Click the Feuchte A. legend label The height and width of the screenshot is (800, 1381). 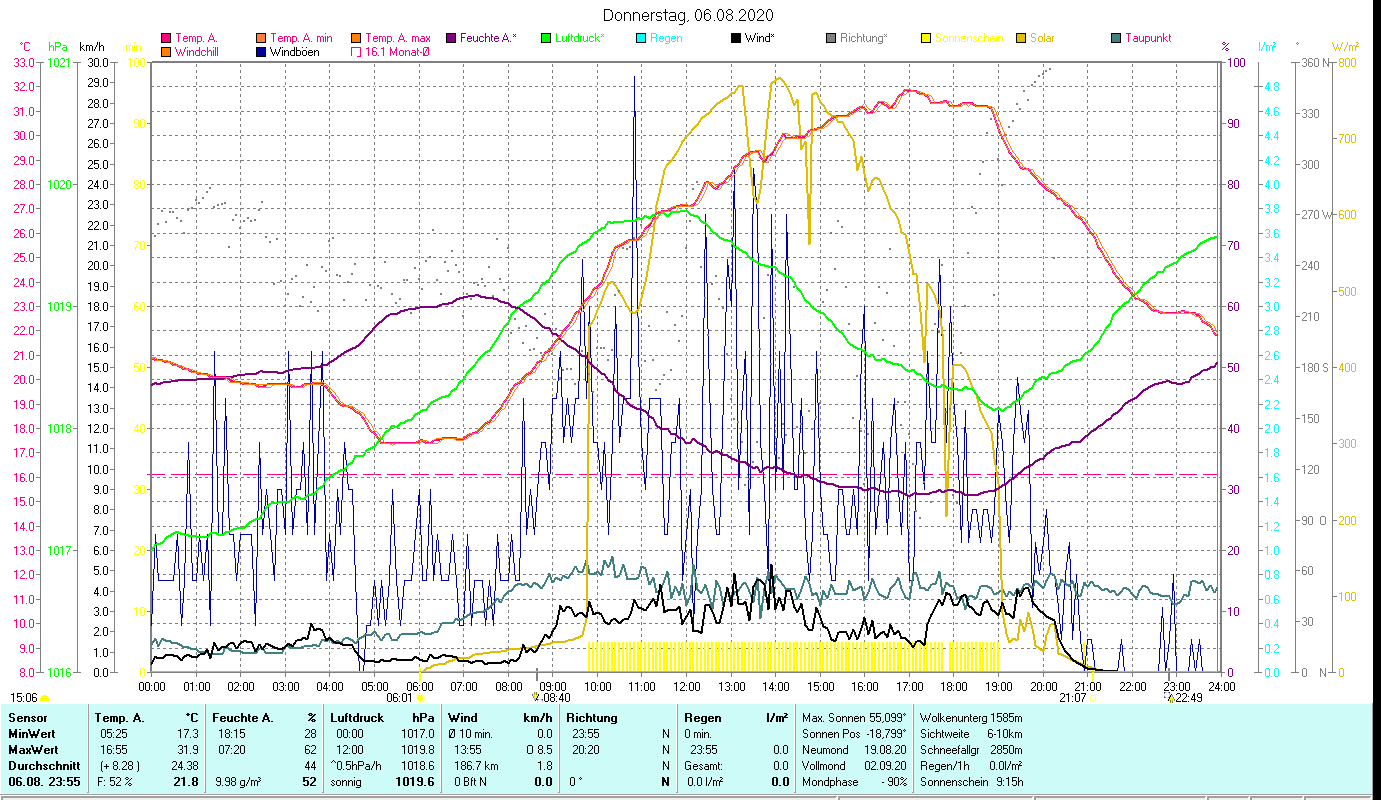(488, 38)
